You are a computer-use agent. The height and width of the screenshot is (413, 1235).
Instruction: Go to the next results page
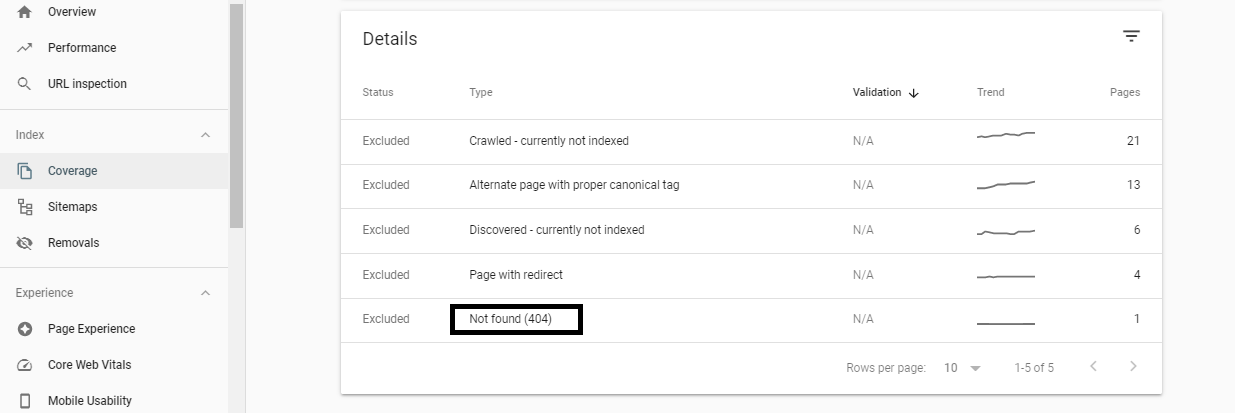1133,367
